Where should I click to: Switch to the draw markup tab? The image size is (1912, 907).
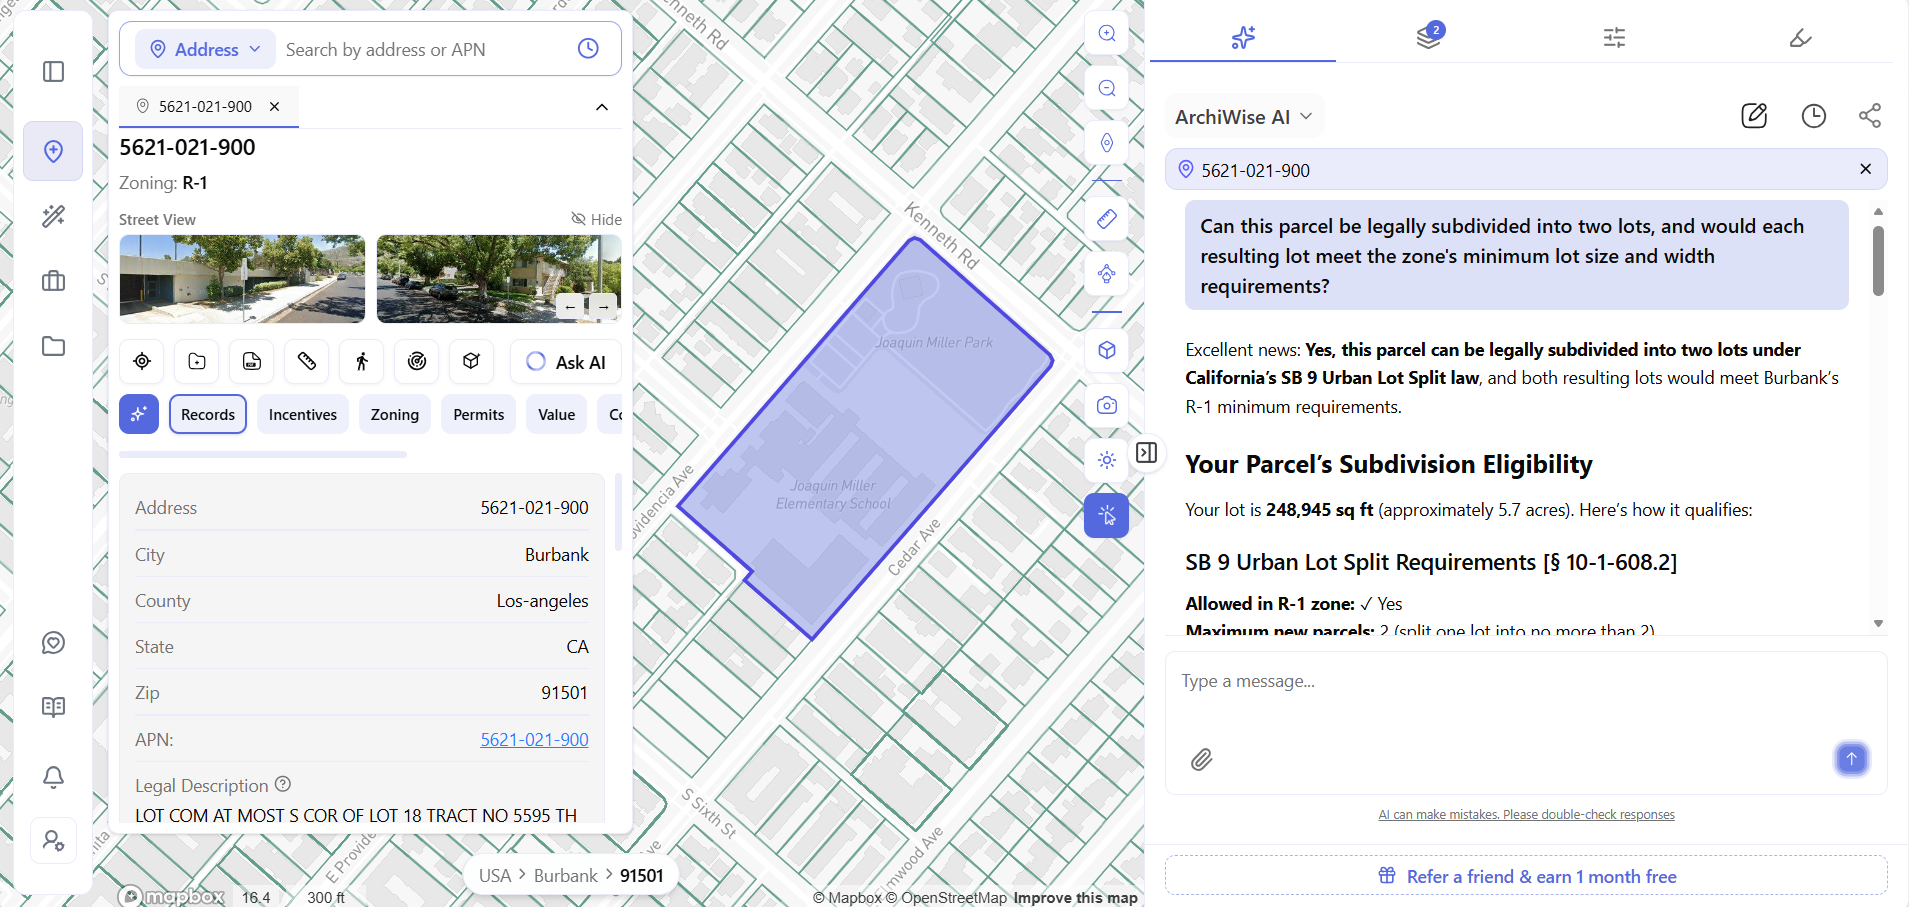coord(1800,38)
